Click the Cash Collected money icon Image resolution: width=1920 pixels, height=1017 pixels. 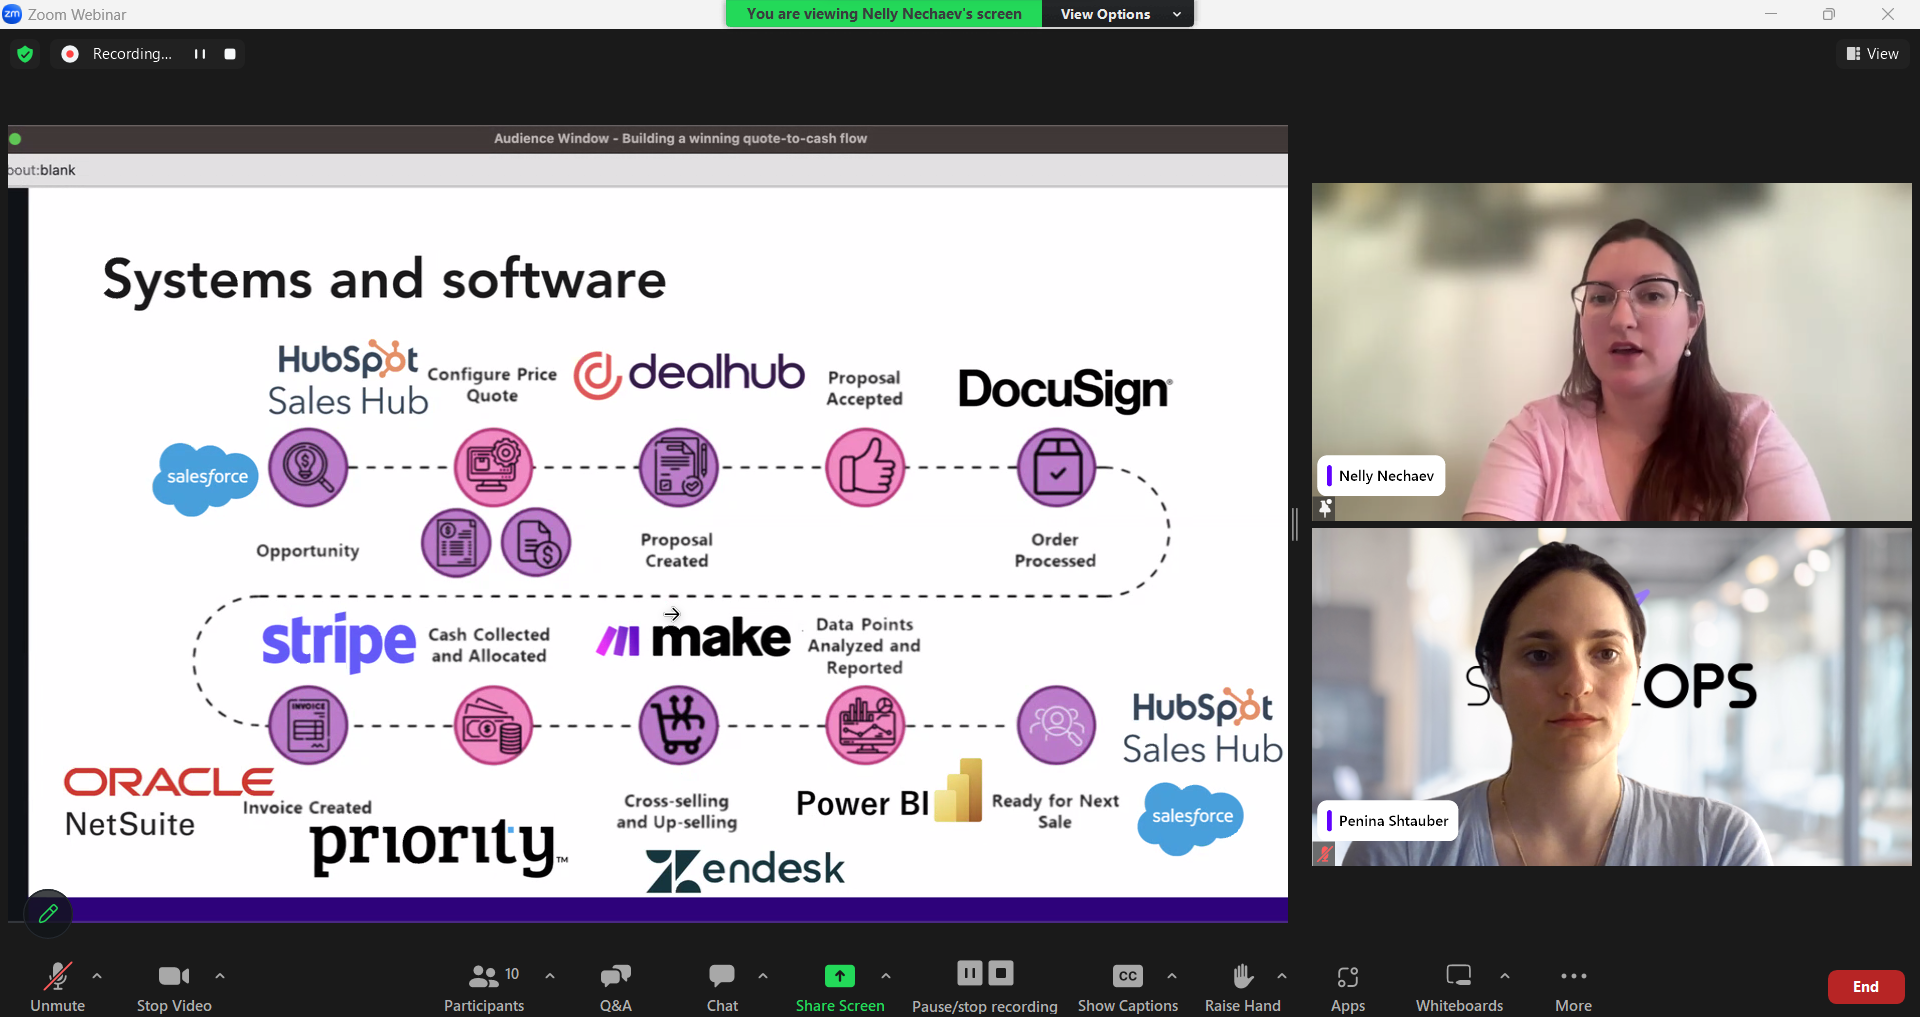click(493, 725)
